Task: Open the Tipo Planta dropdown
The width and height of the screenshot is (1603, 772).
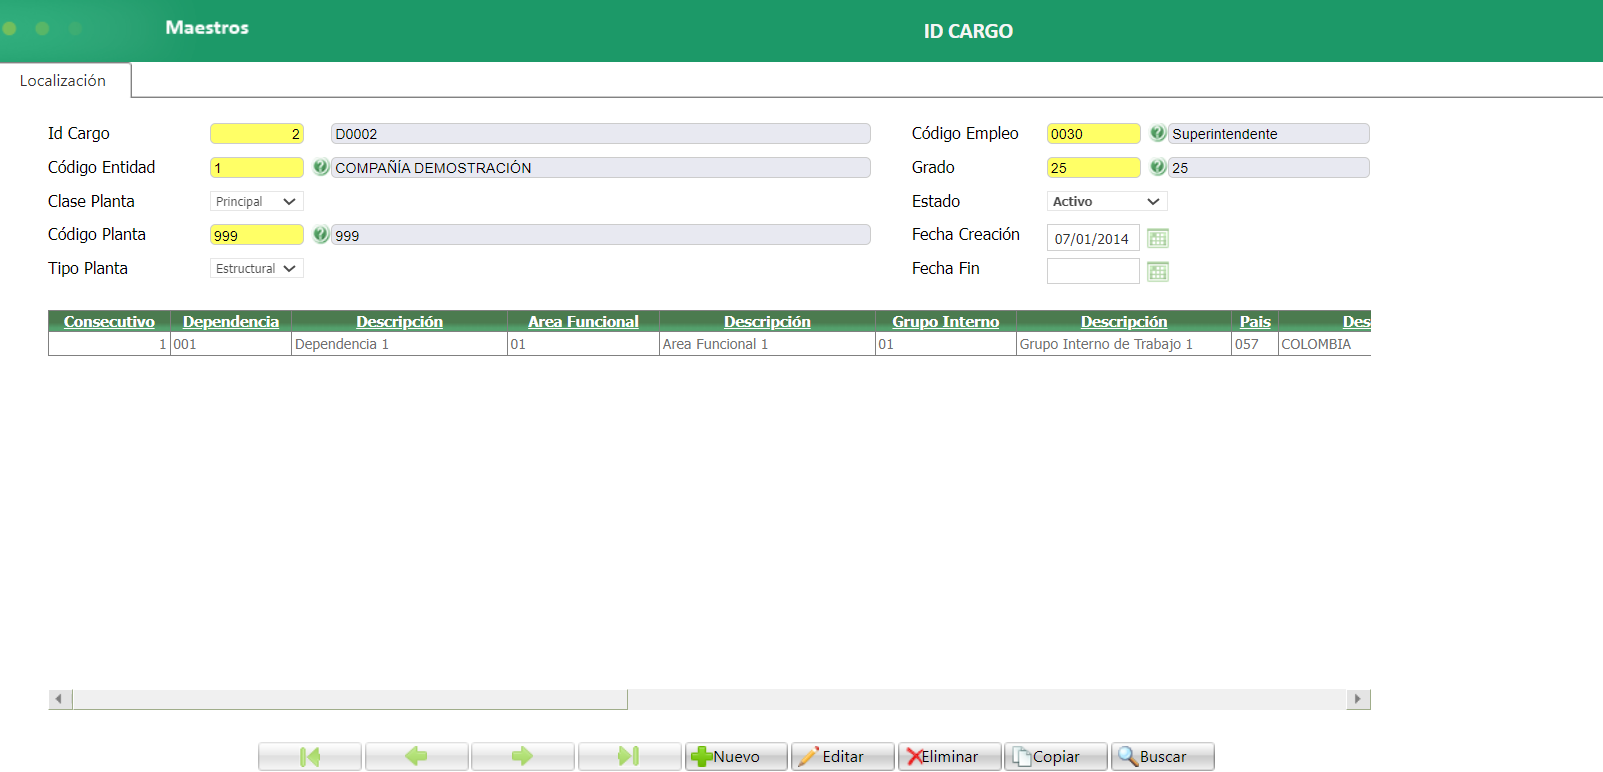Action: click(256, 268)
